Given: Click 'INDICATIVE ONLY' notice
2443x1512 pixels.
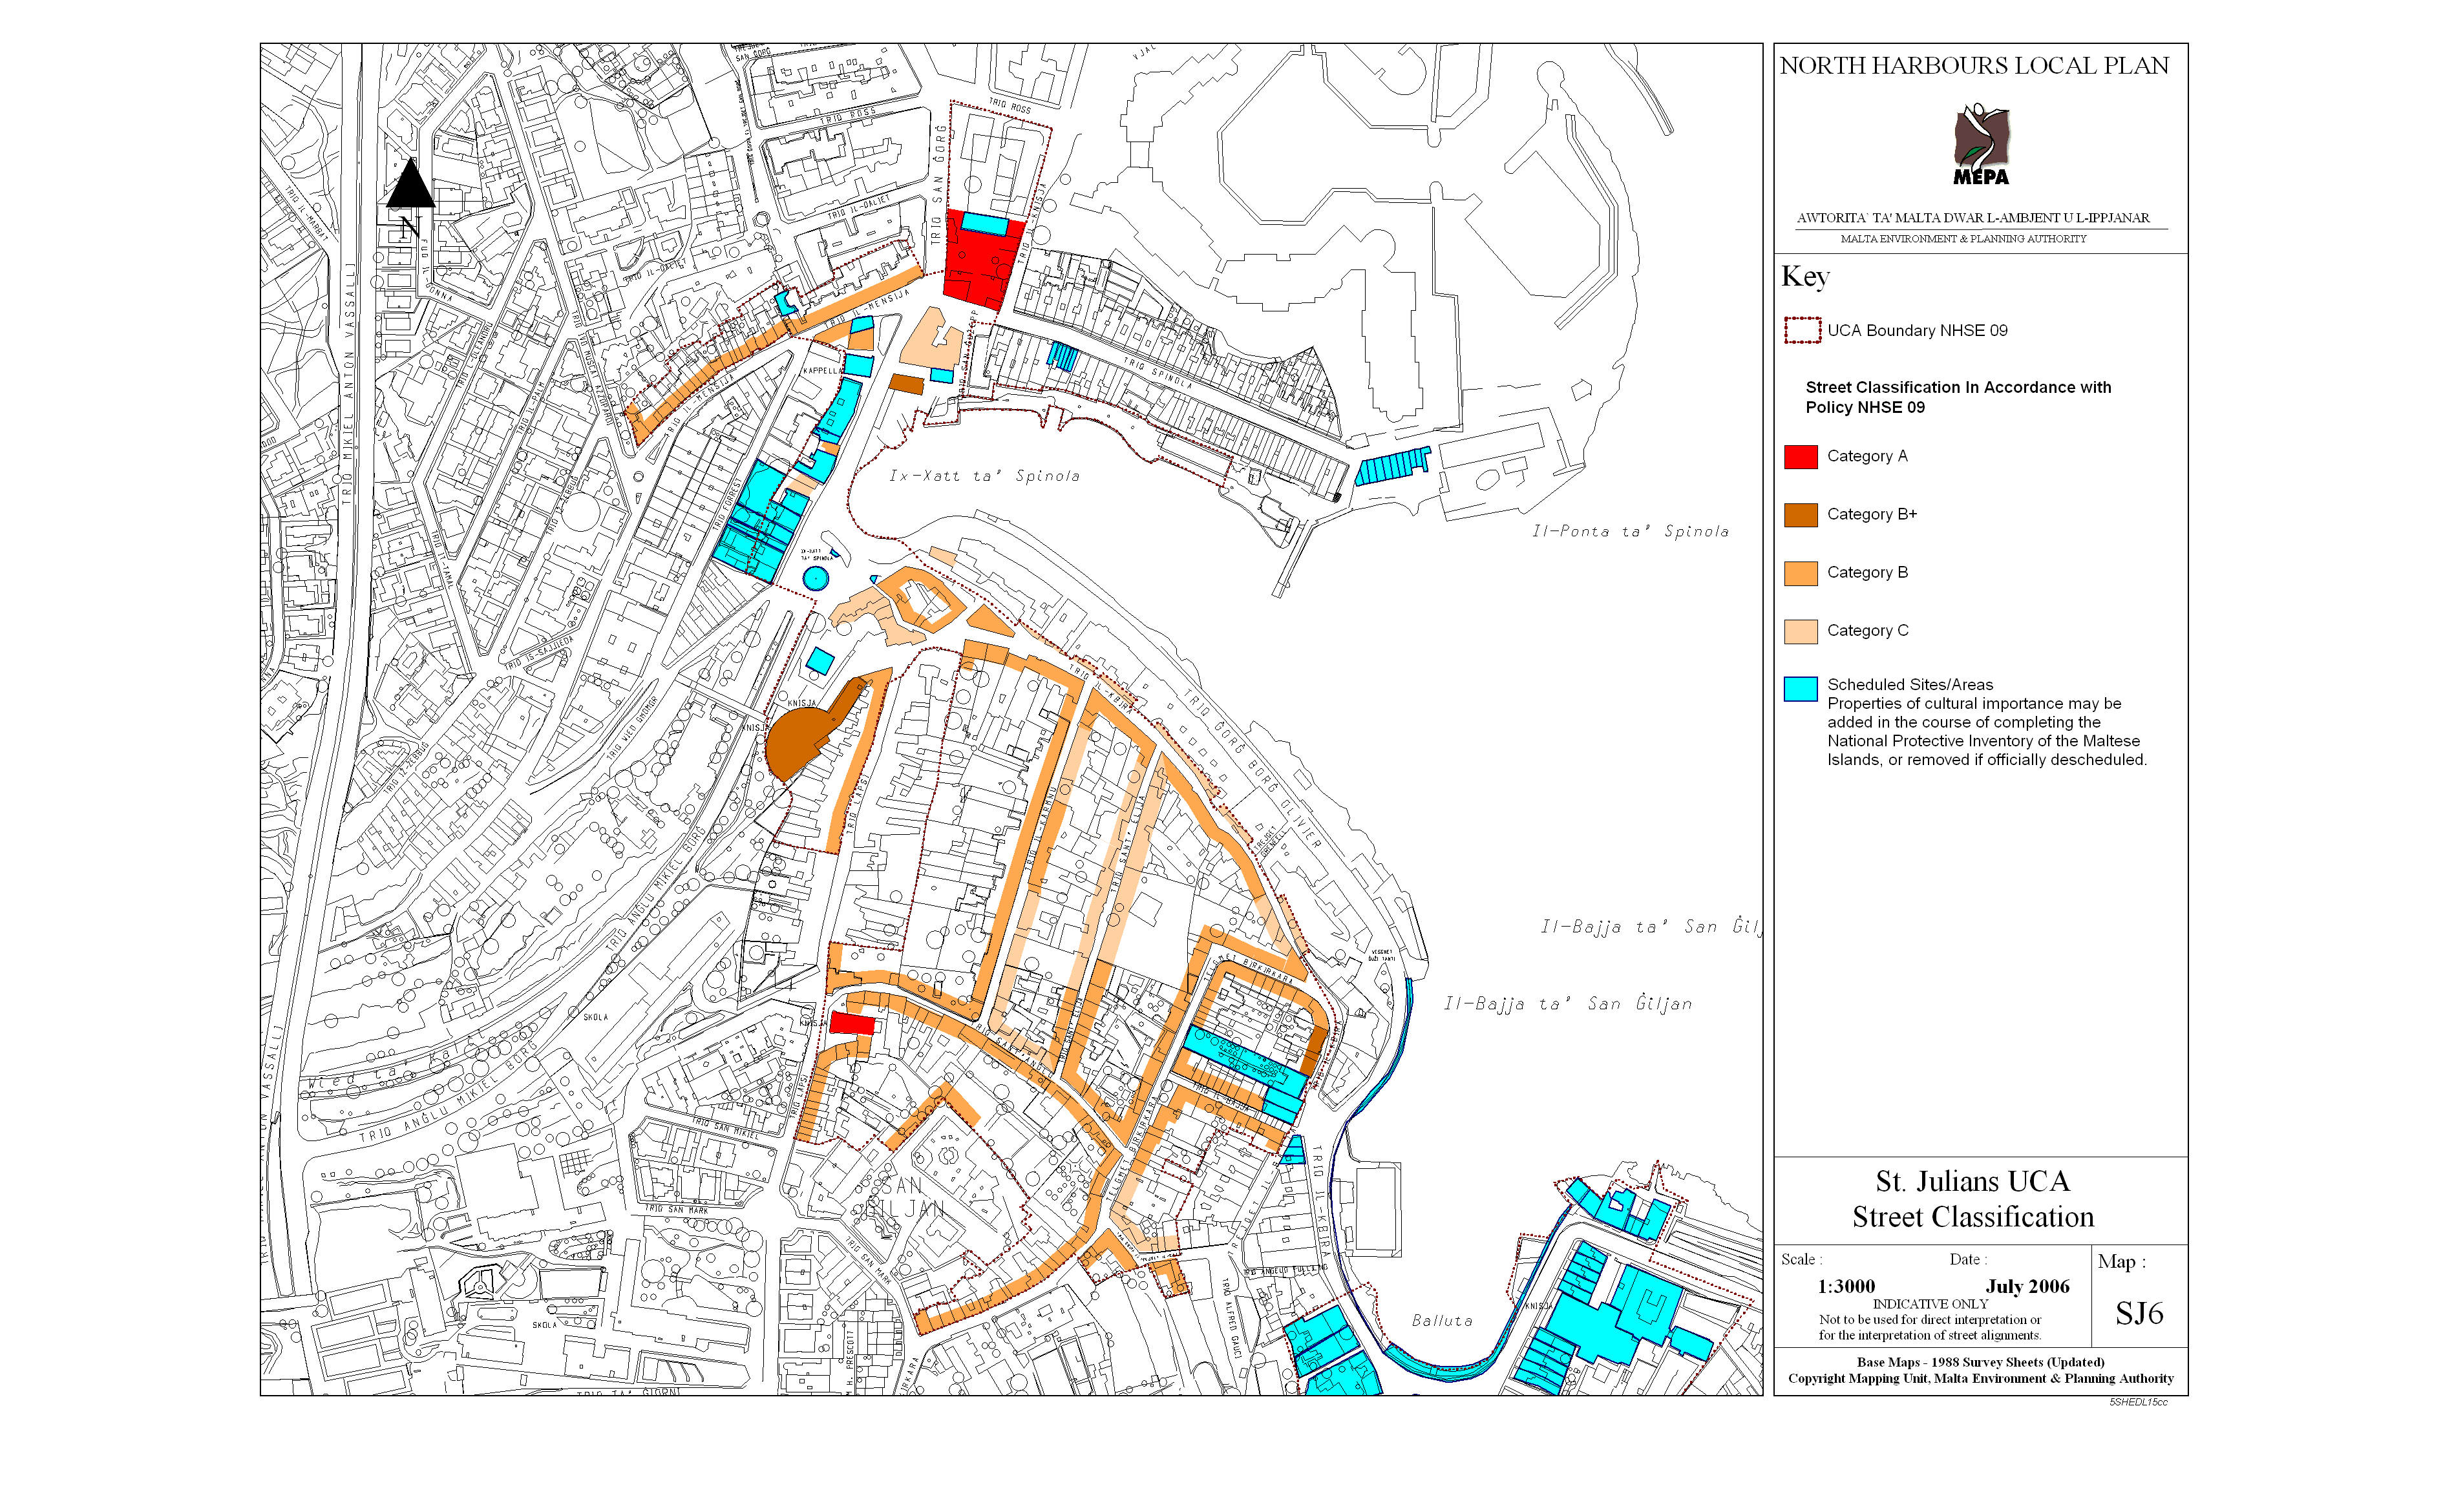Looking at the screenshot, I should (1930, 1304).
